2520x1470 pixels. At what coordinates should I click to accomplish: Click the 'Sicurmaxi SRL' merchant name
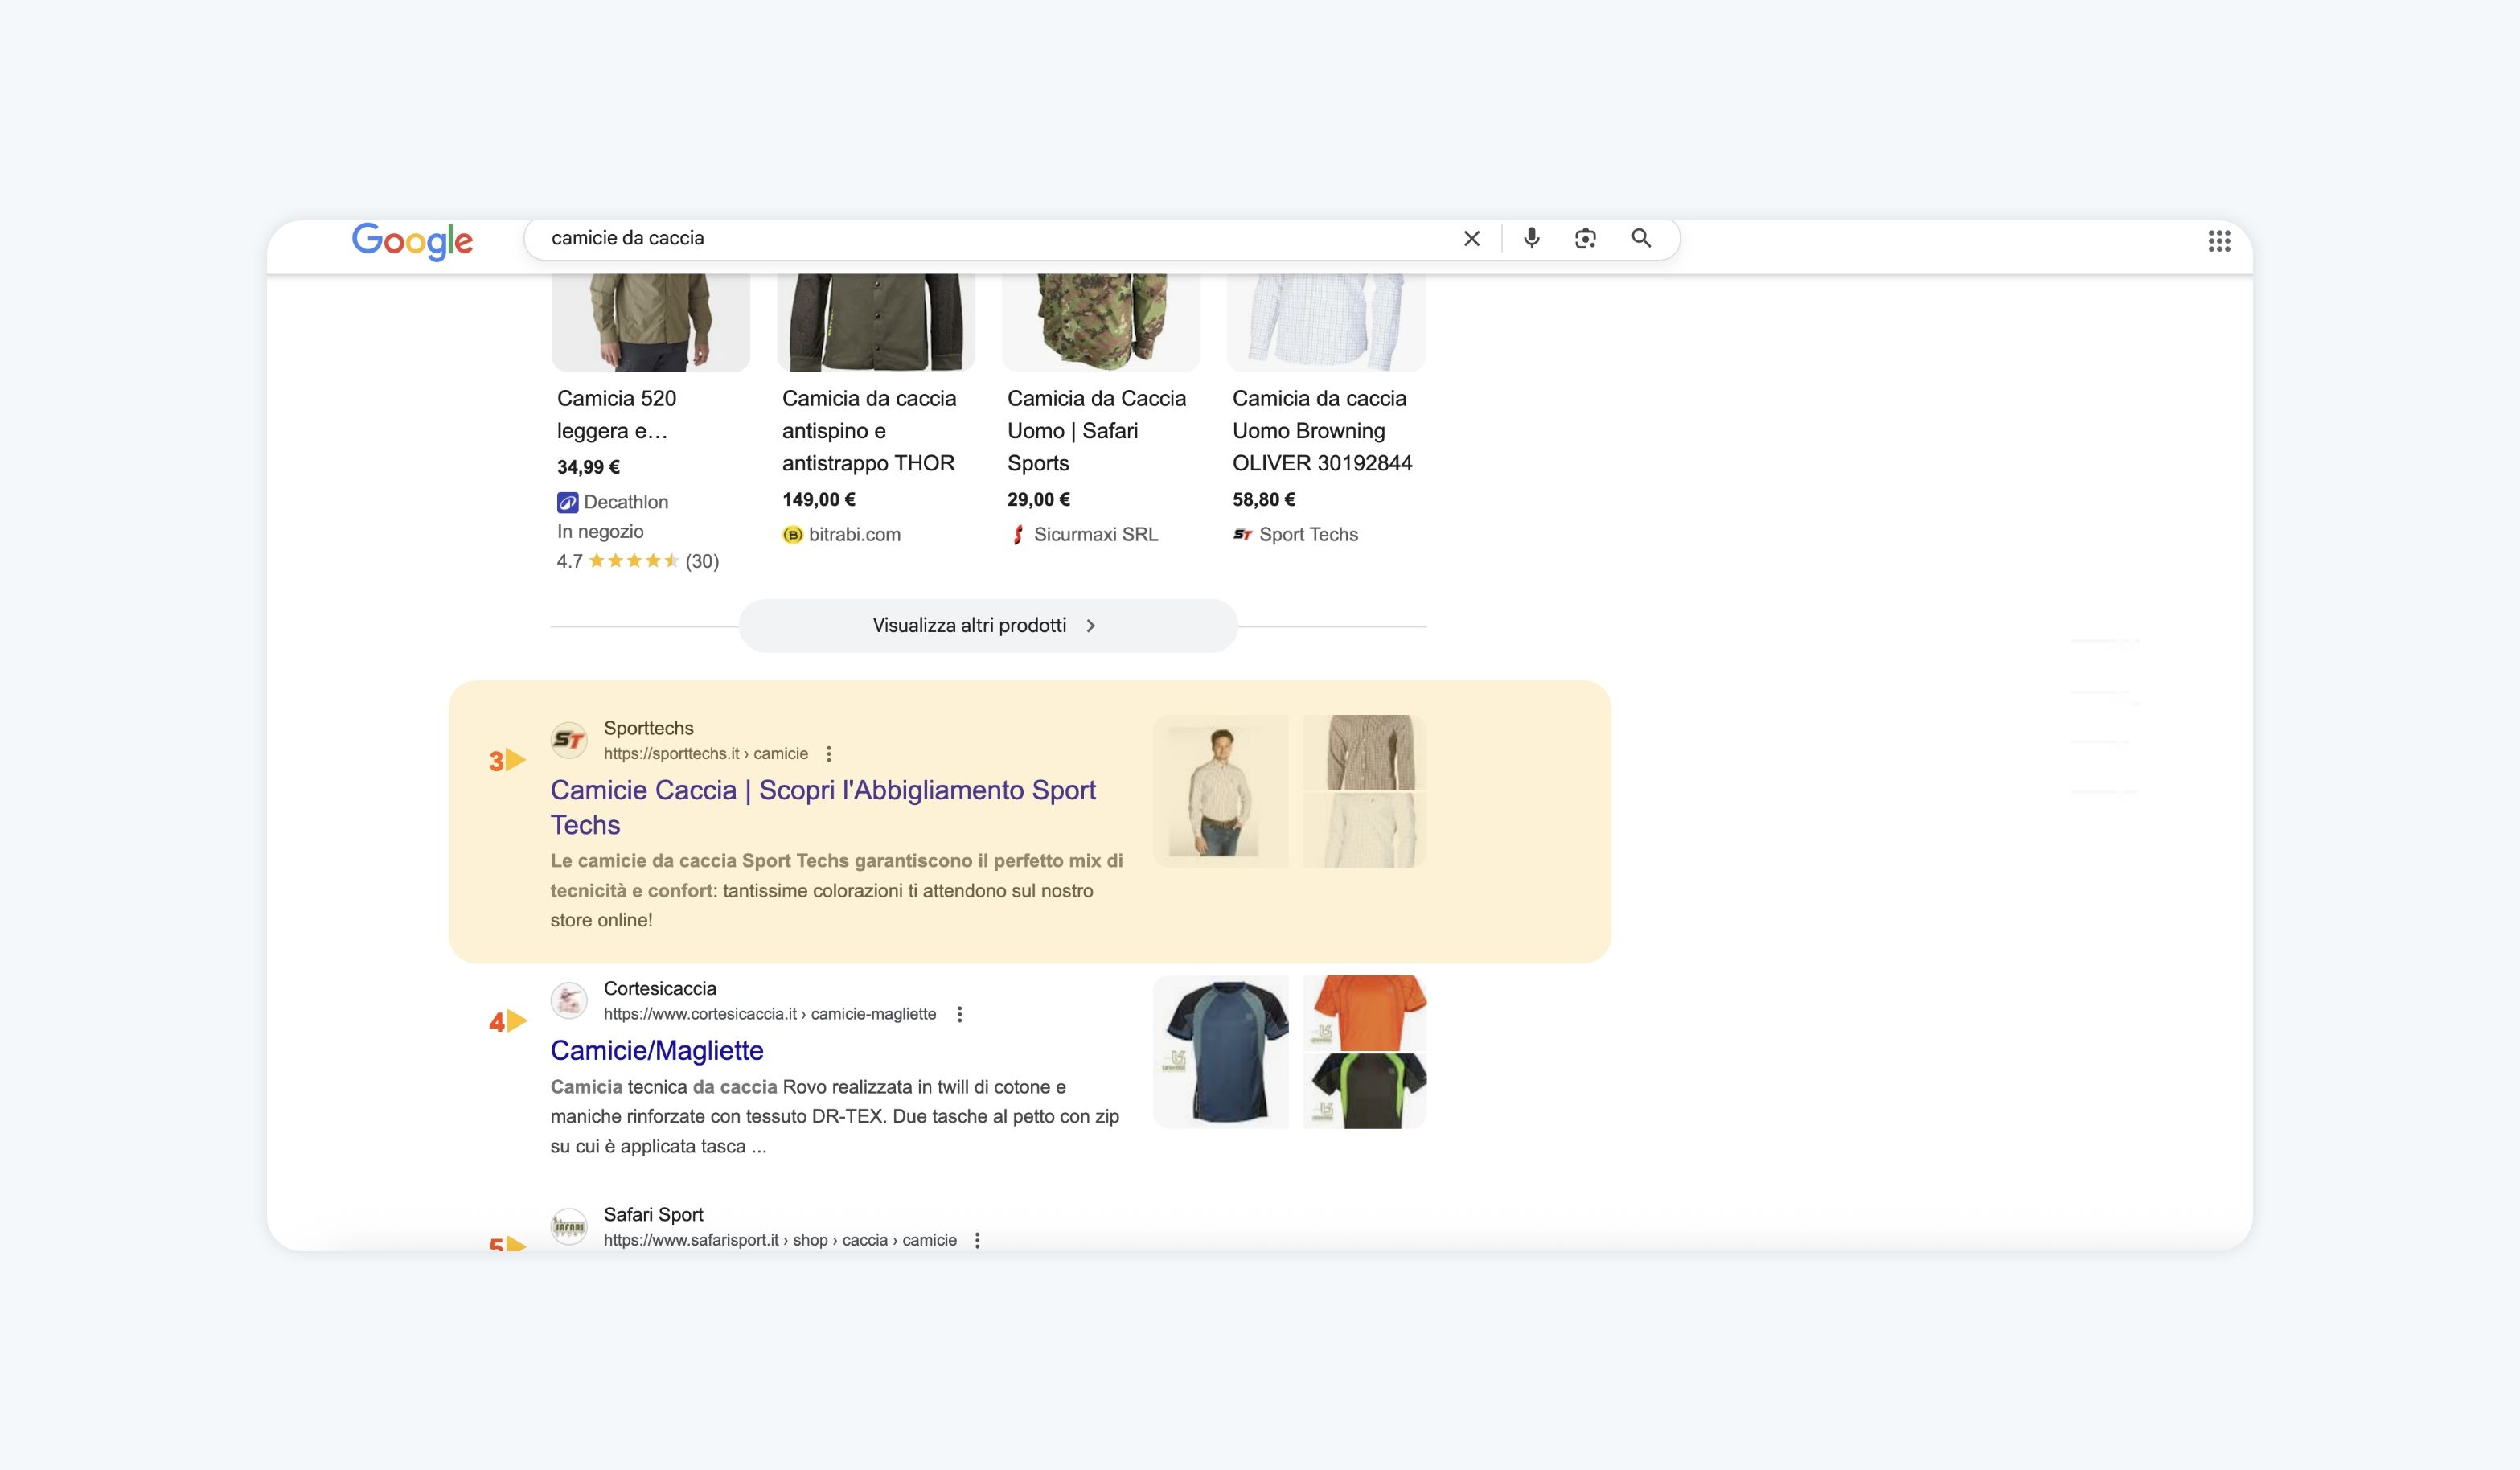click(1096, 534)
